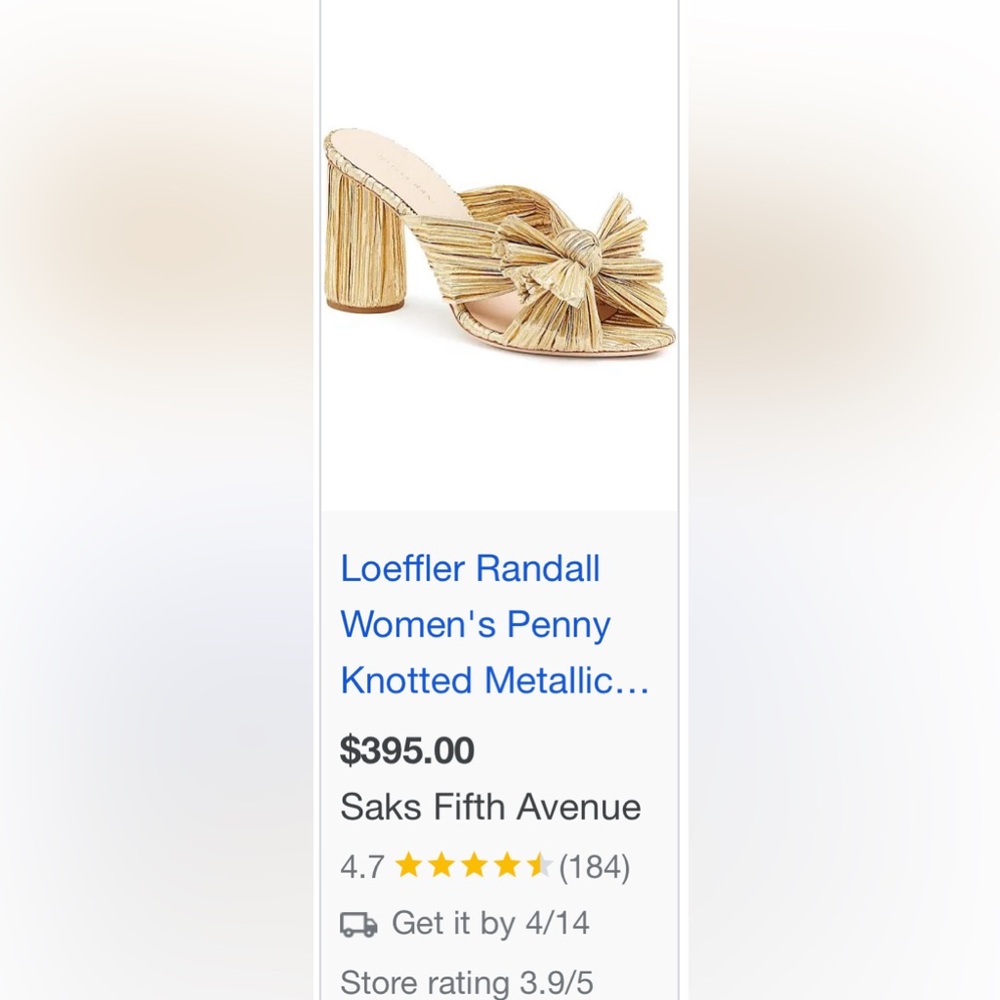Click the delivery truck icon

pyautogui.click(x=360, y=924)
